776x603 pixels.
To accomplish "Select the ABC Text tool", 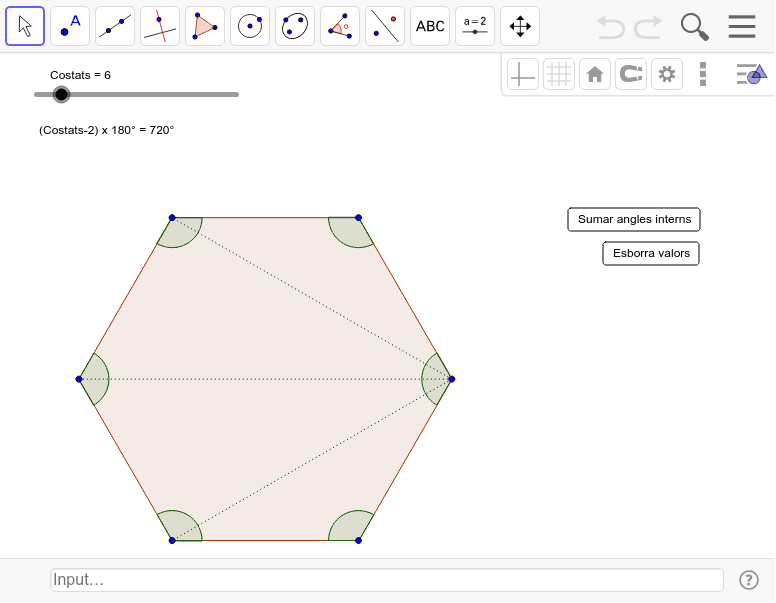I will [x=430, y=26].
